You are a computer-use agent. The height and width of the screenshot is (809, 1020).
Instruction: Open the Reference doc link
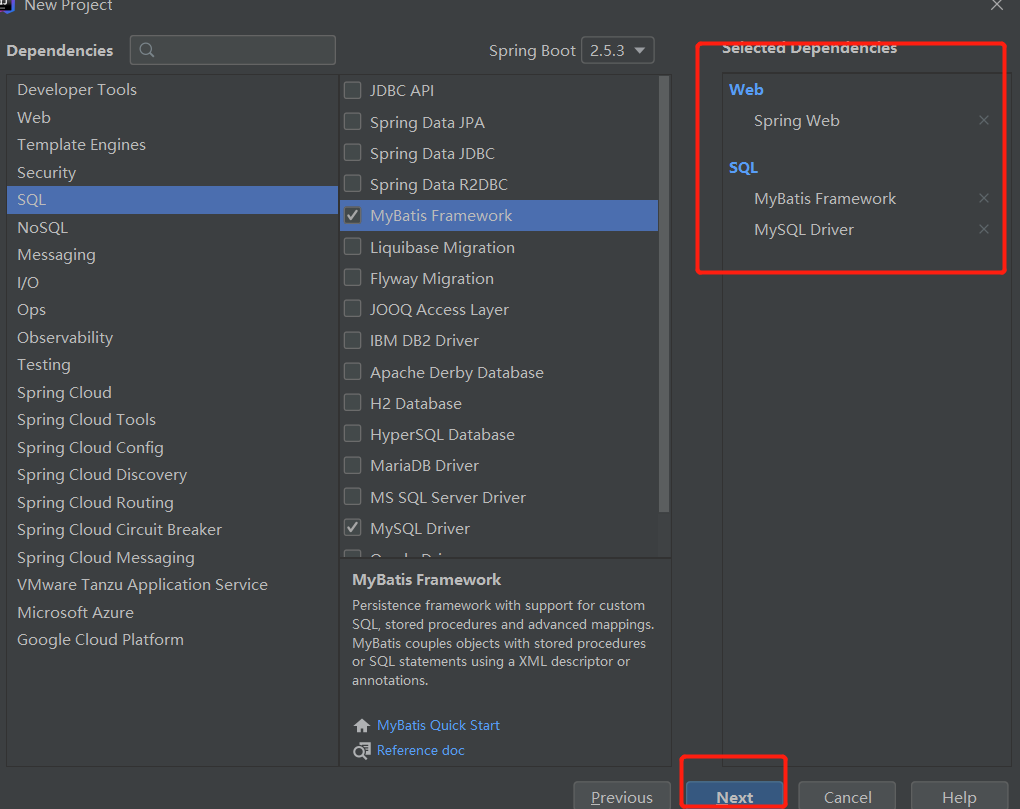[x=421, y=750]
